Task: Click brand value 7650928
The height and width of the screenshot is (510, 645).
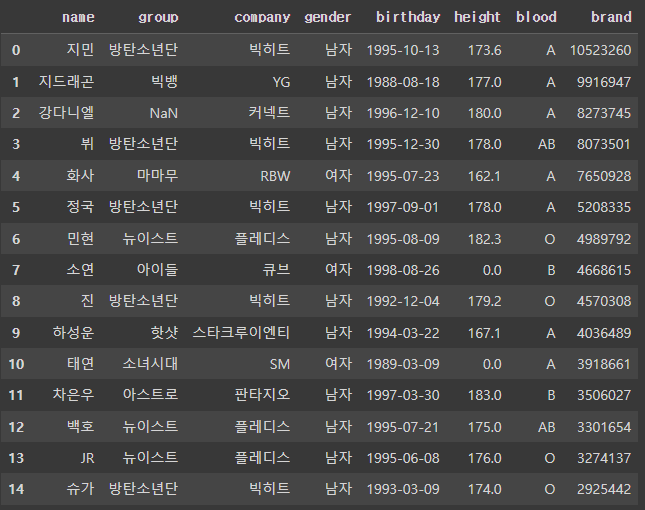Action: coord(604,176)
